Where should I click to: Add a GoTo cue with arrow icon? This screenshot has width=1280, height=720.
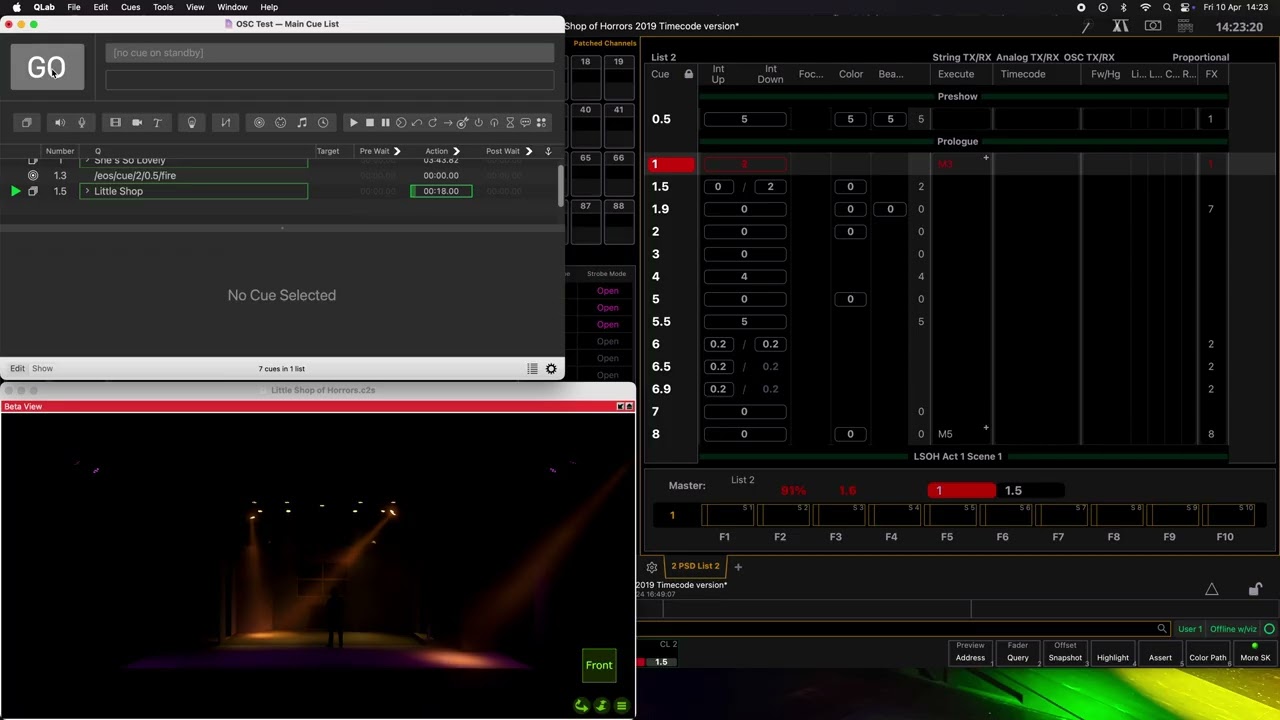tap(447, 123)
